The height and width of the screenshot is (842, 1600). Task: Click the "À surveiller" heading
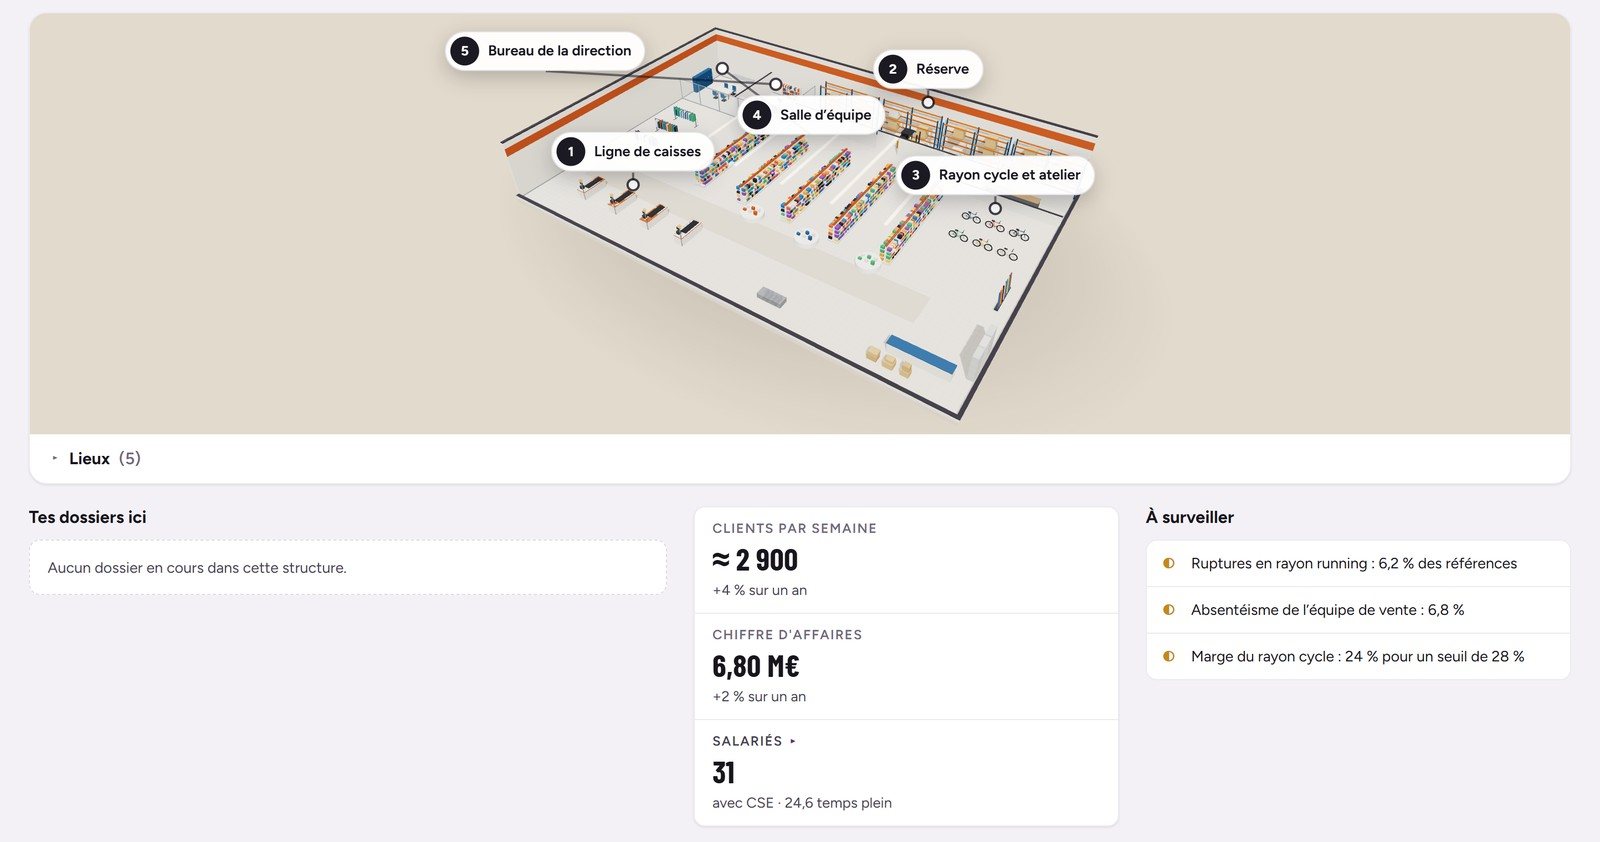1190,517
